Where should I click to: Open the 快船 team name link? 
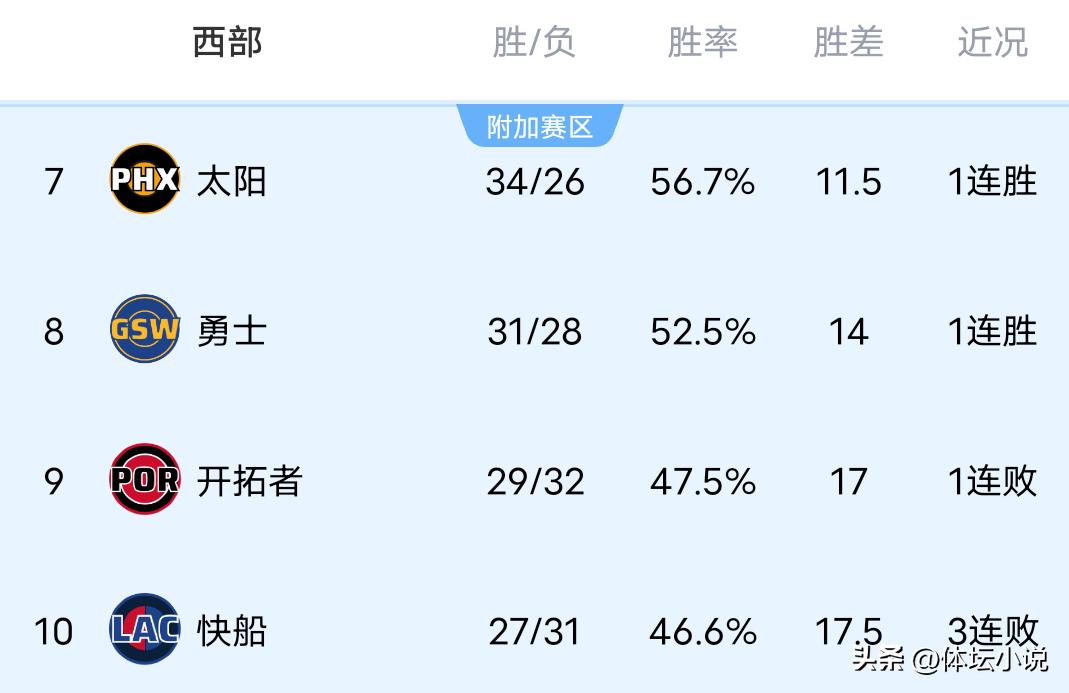(x=231, y=631)
